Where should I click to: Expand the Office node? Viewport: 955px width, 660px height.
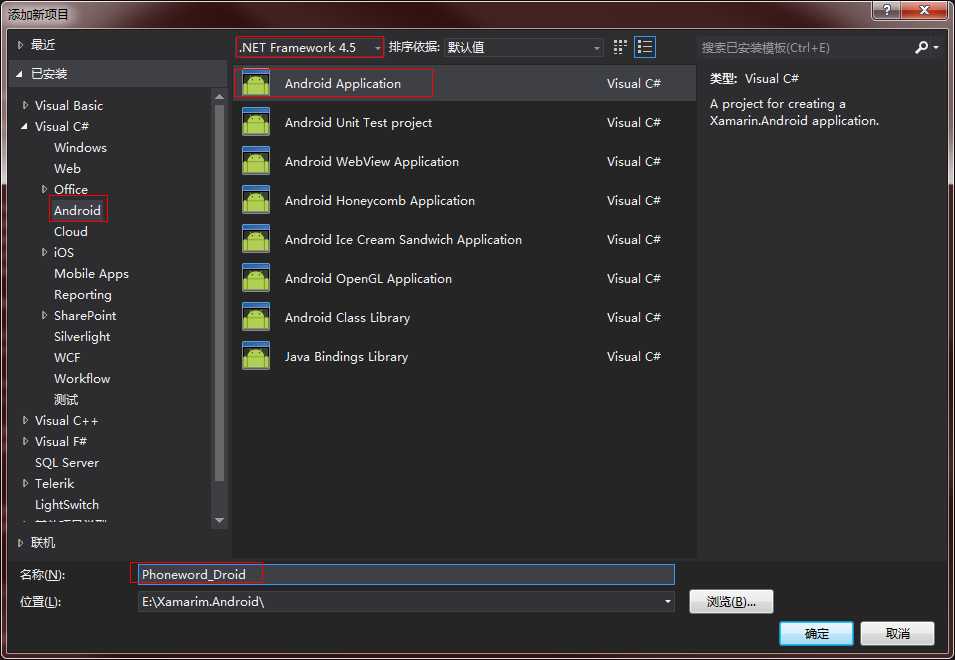44,189
